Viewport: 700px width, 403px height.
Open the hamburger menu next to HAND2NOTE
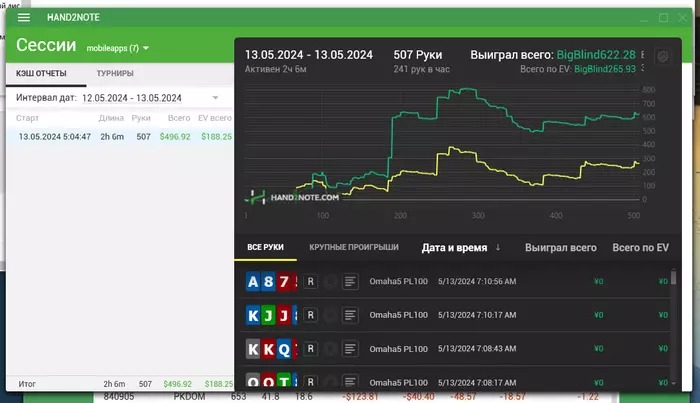click(x=24, y=17)
